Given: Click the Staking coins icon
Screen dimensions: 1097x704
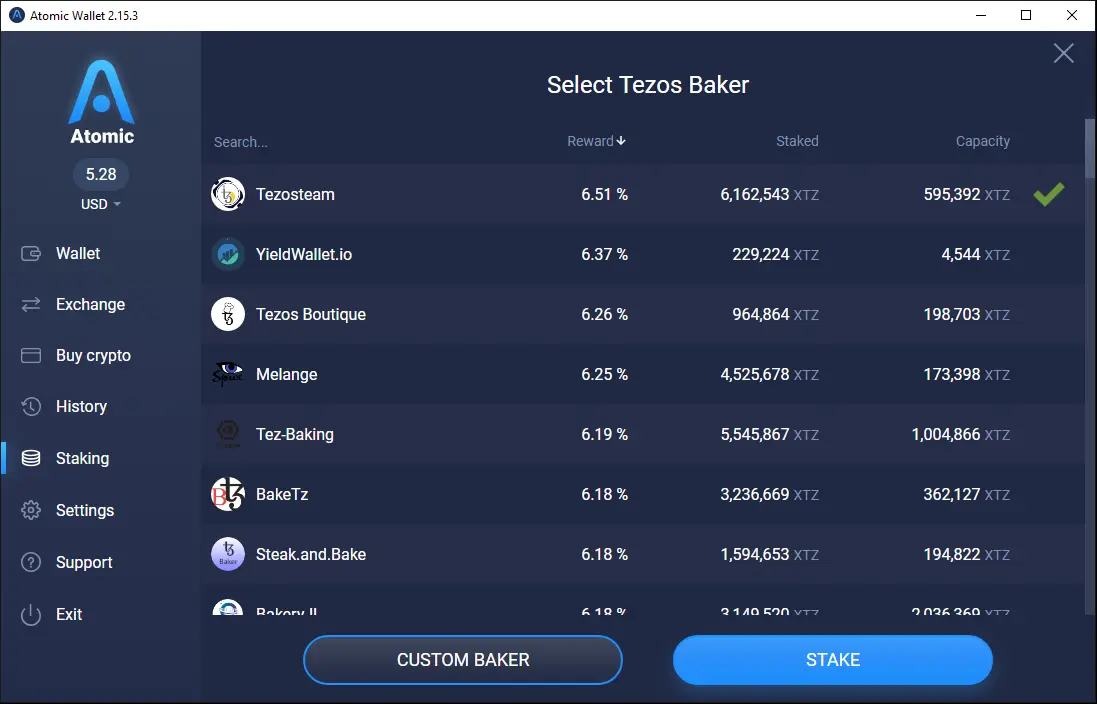Looking at the screenshot, I should point(31,458).
